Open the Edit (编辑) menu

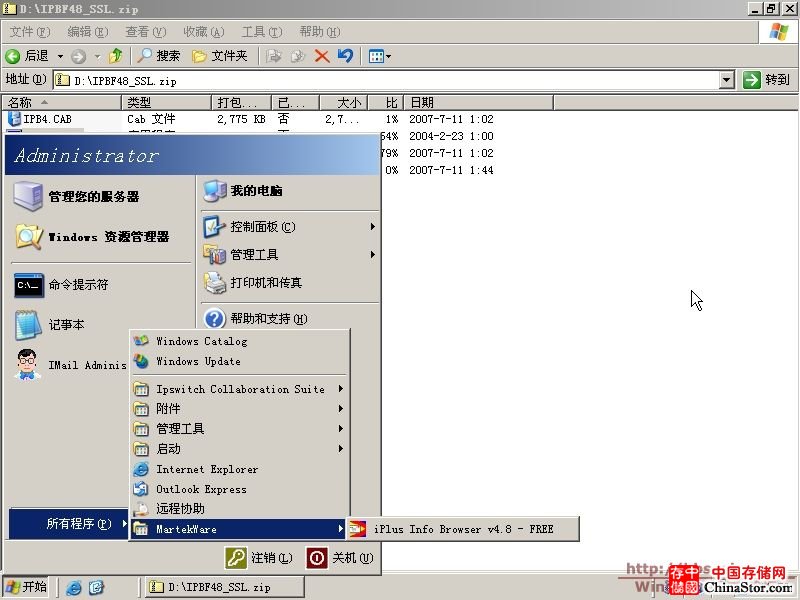pyautogui.click(x=88, y=32)
